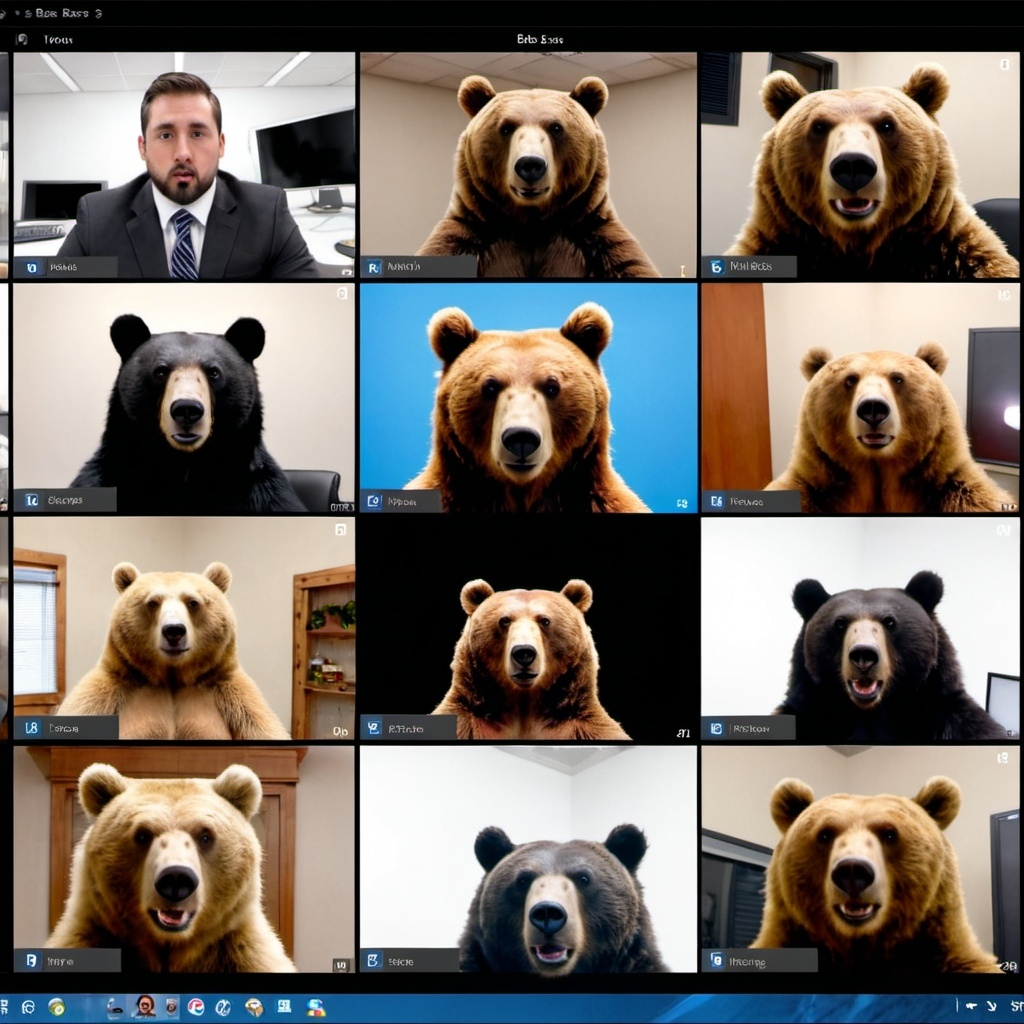Click the black bear participant's name label
This screenshot has width=1024, height=1024.
click(x=65, y=499)
